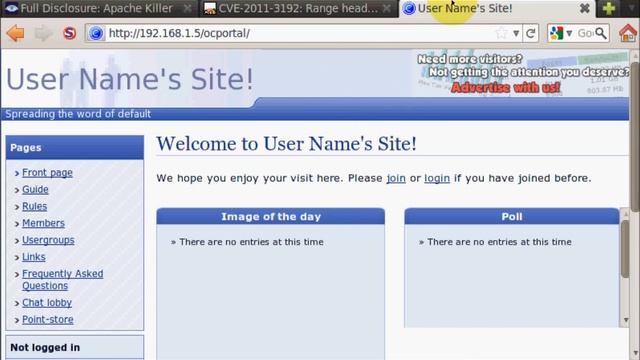Click the Image of the day header
The height and width of the screenshot is (360, 640).
[x=271, y=217]
